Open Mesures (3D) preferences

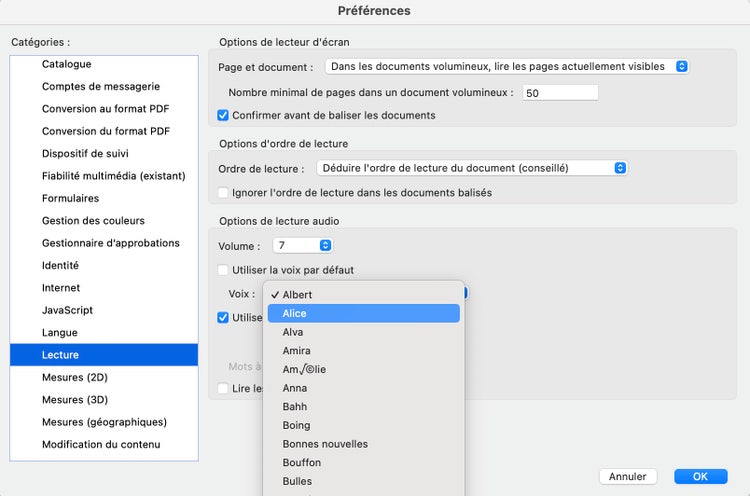pyautogui.click(x=76, y=400)
